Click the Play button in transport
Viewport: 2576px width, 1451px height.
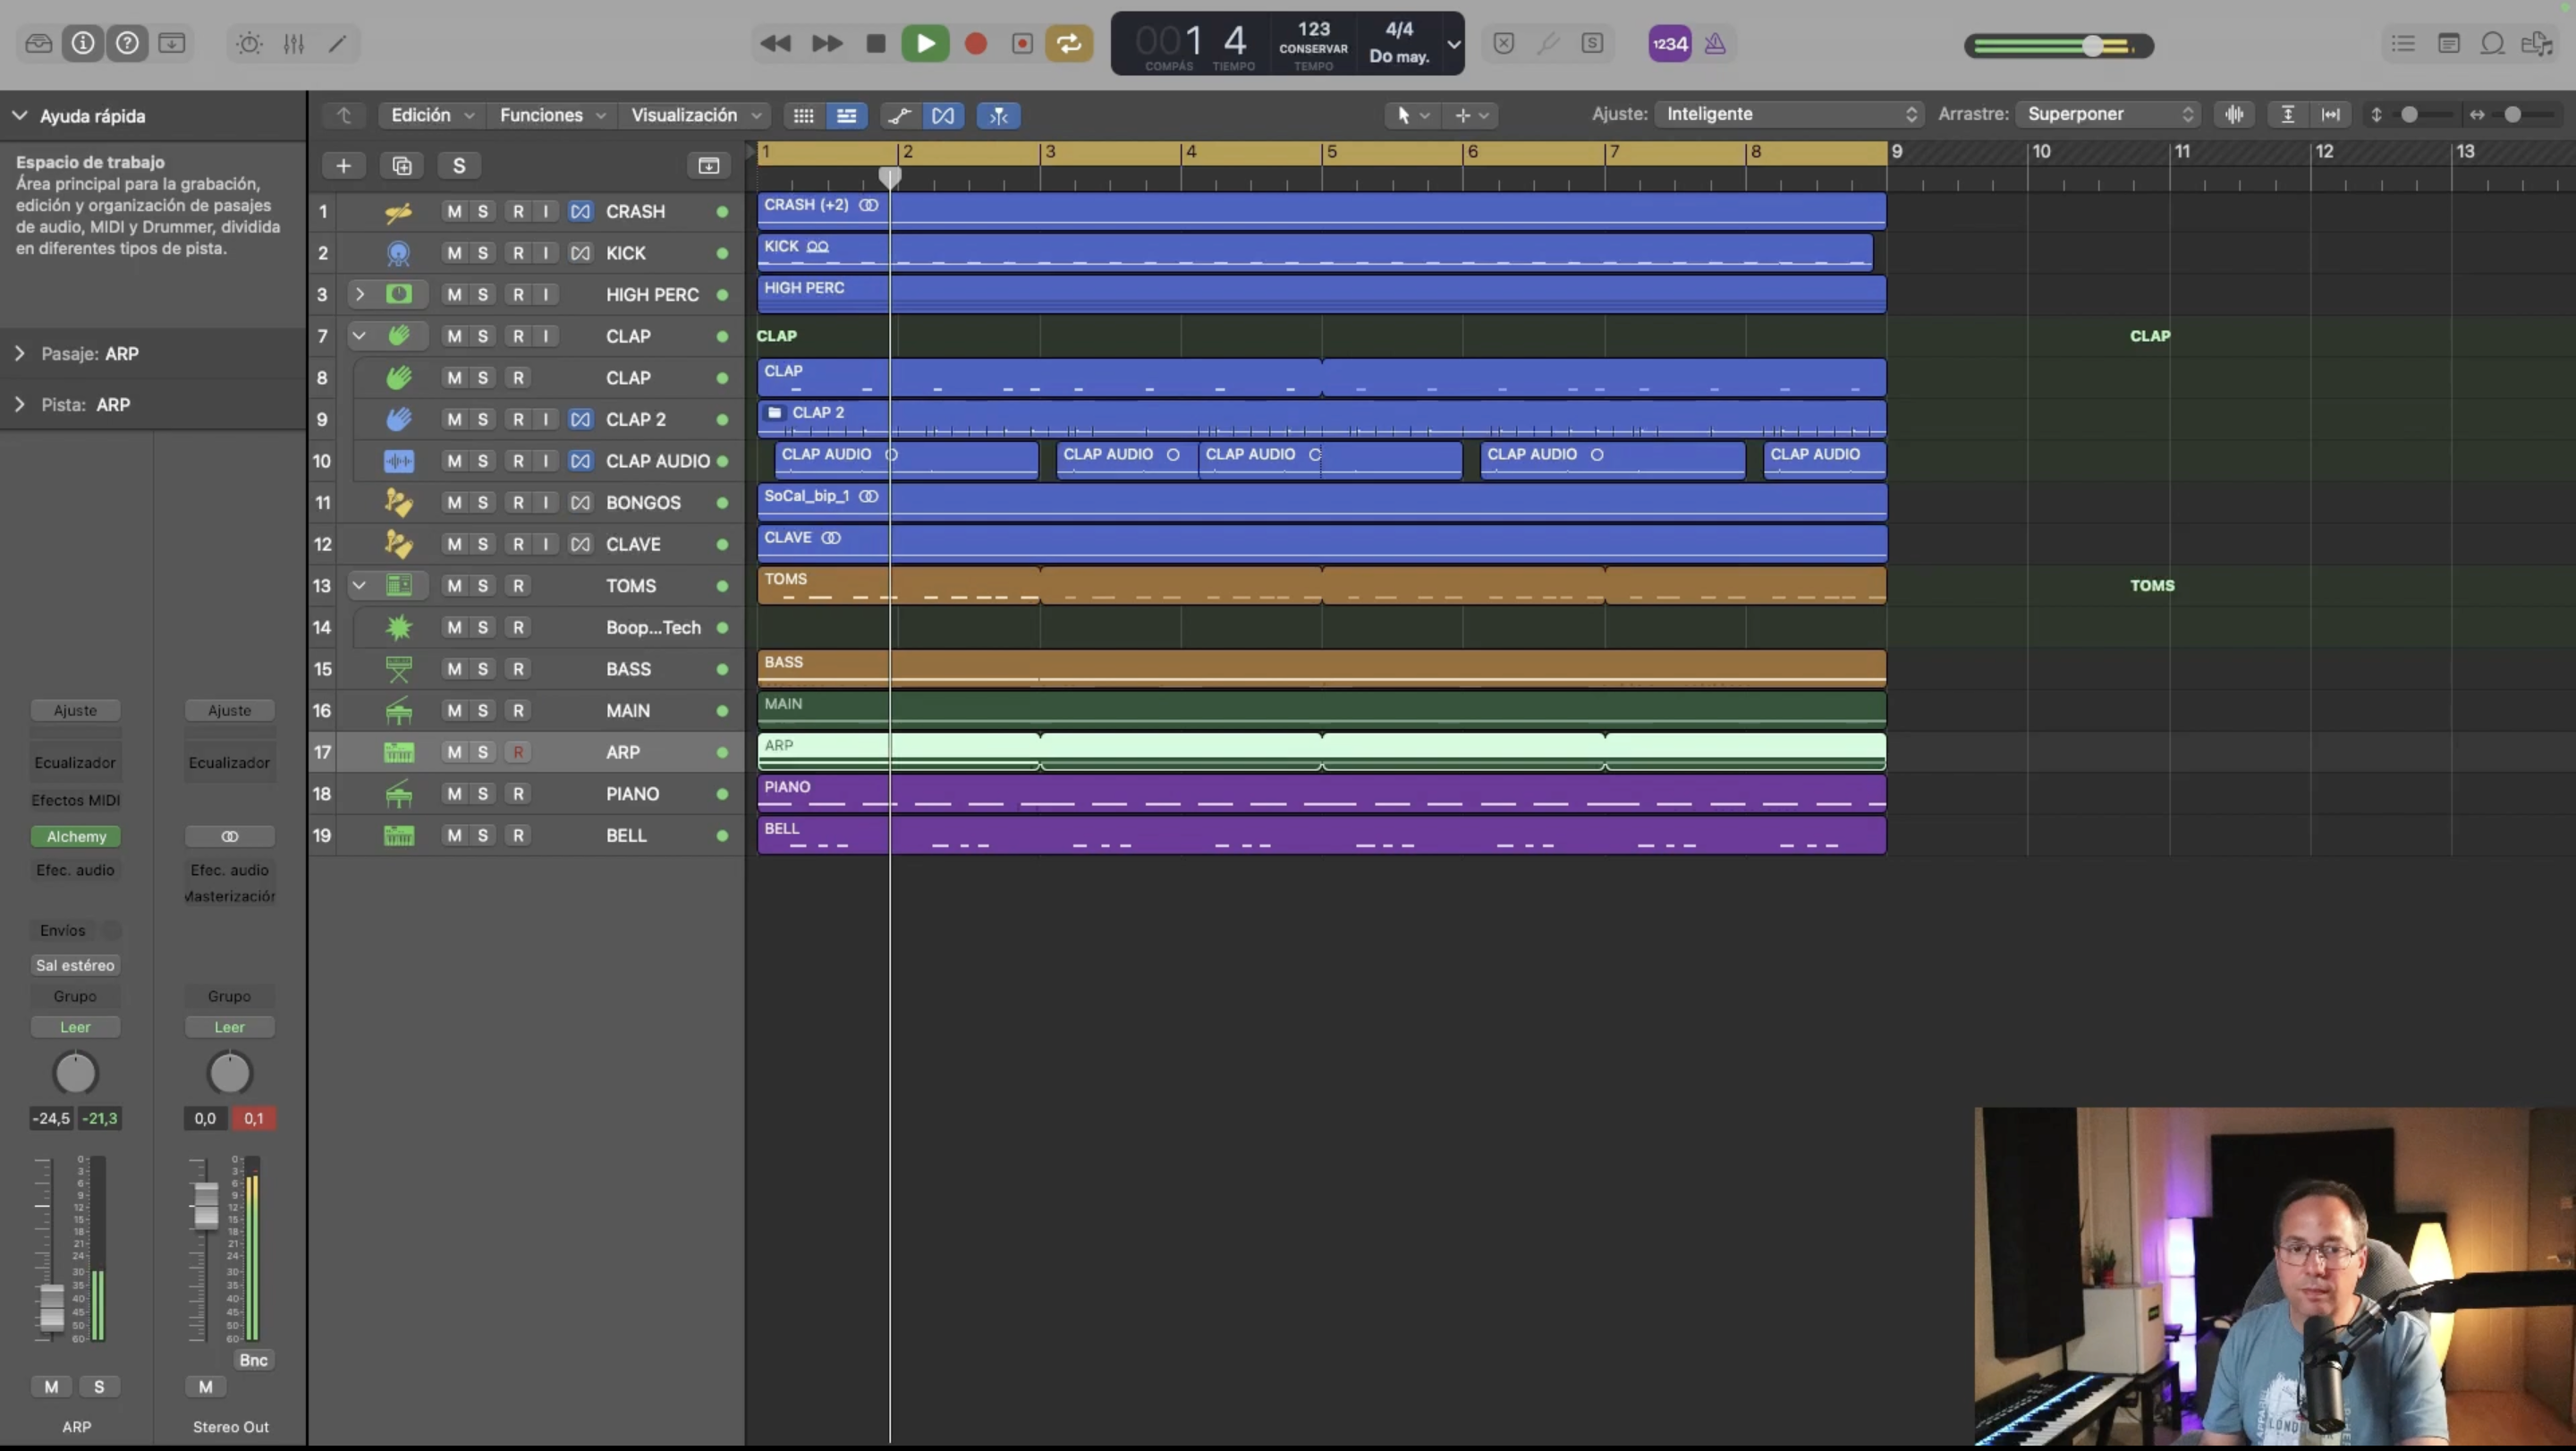click(925, 43)
